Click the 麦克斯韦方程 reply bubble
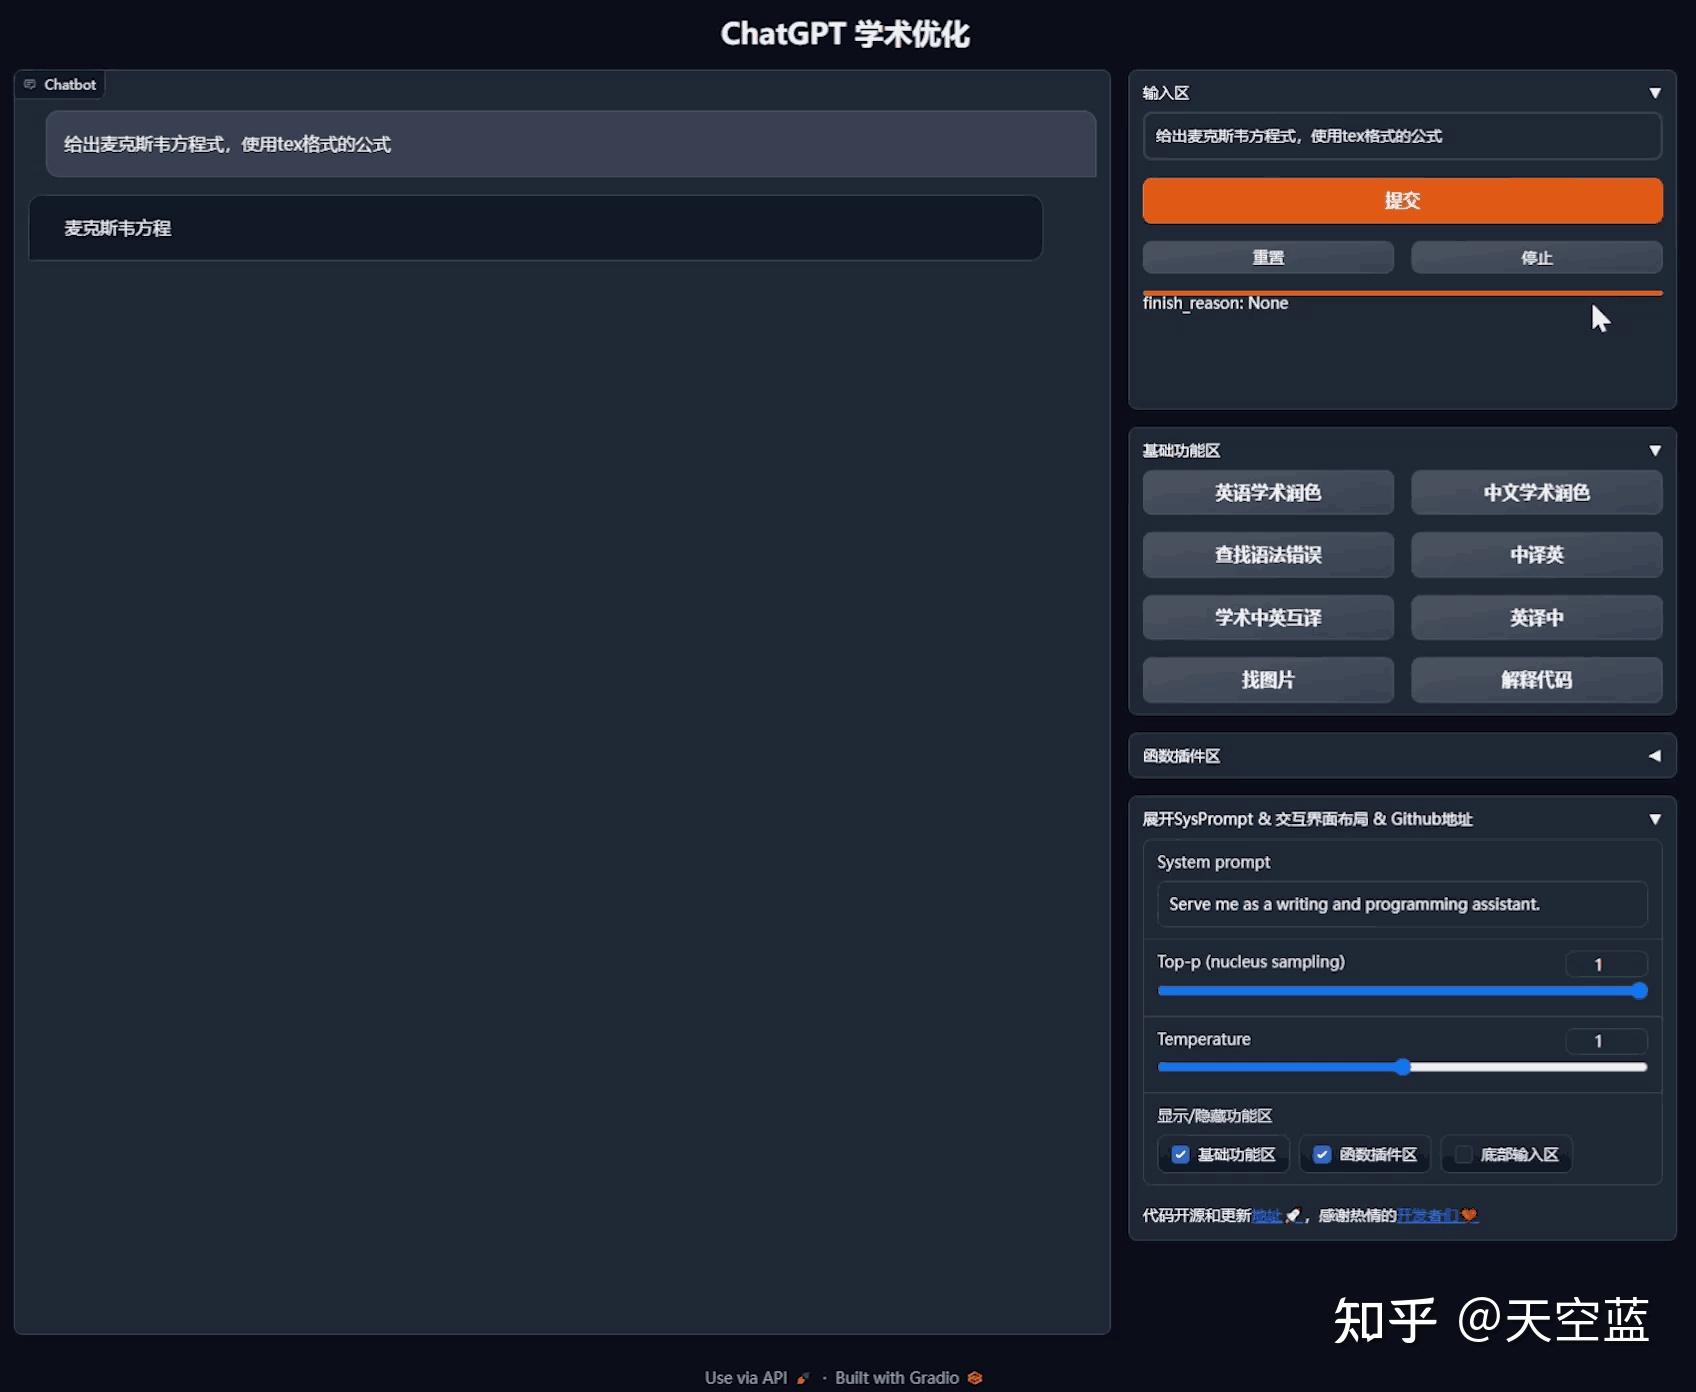Image resolution: width=1696 pixels, height=1392 pixels. tap(536, 228)
